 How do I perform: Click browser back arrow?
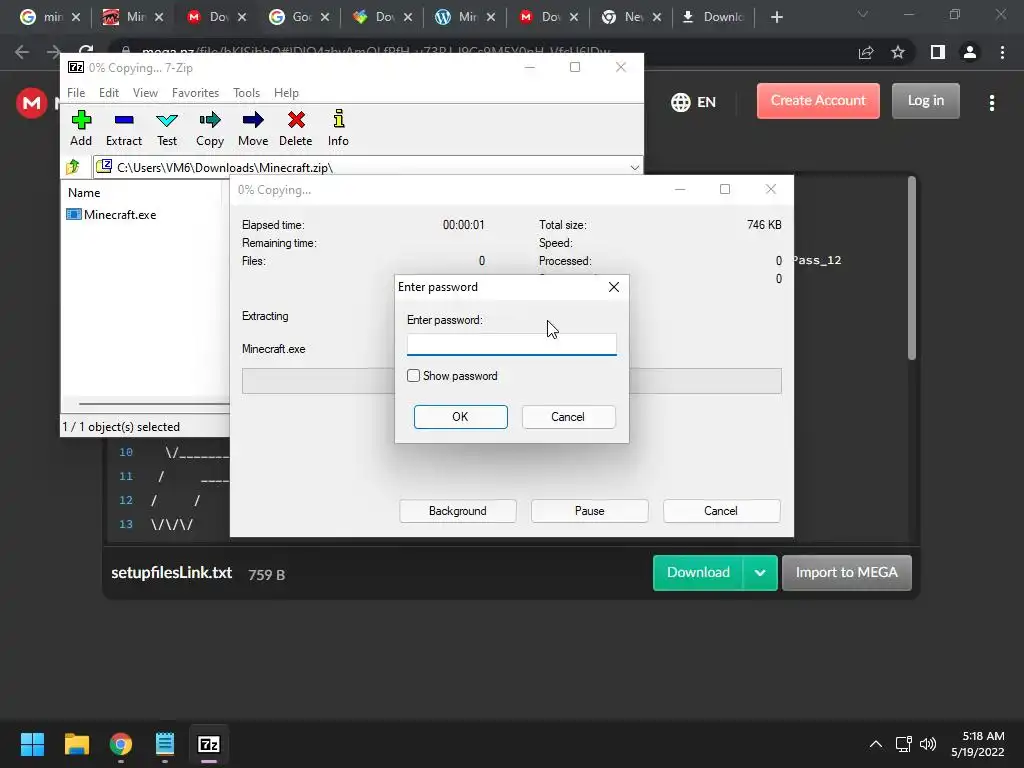coord(22,52)
